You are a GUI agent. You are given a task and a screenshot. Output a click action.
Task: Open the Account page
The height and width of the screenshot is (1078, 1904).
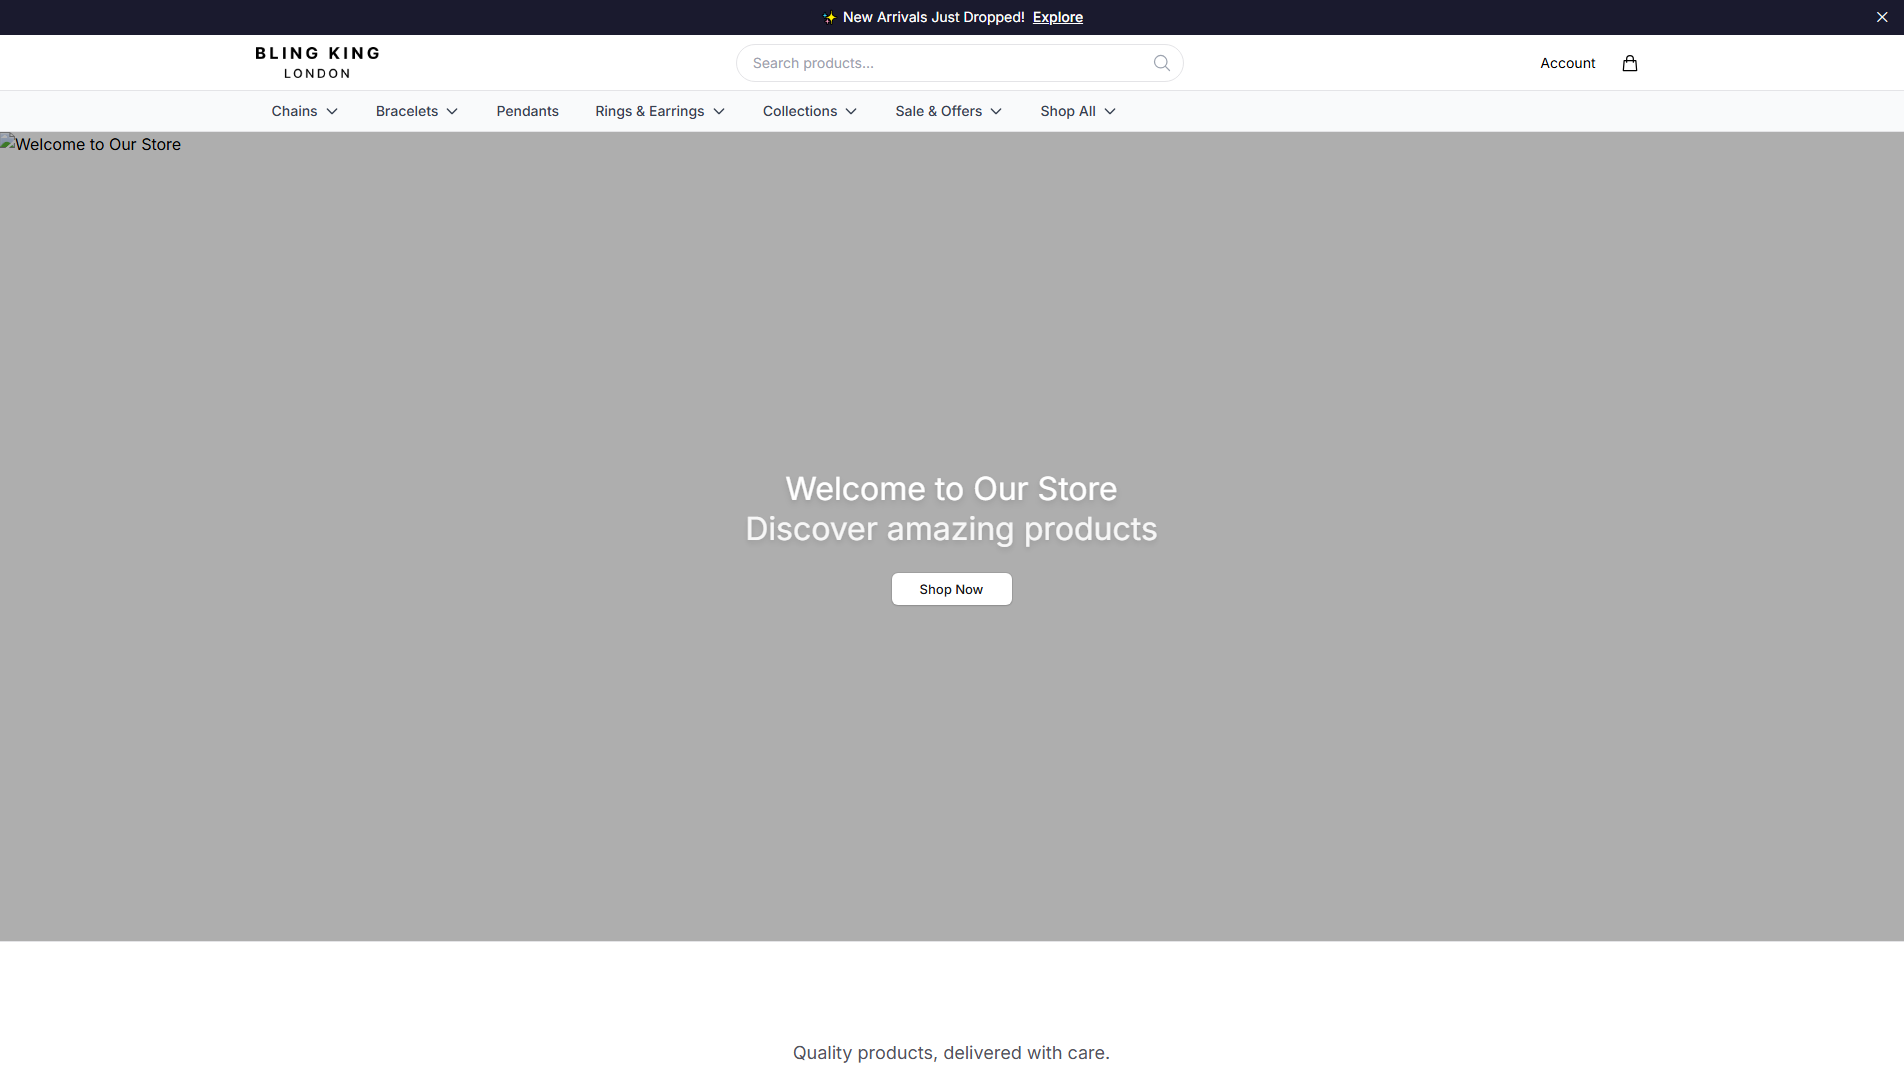click(1567, 63)
